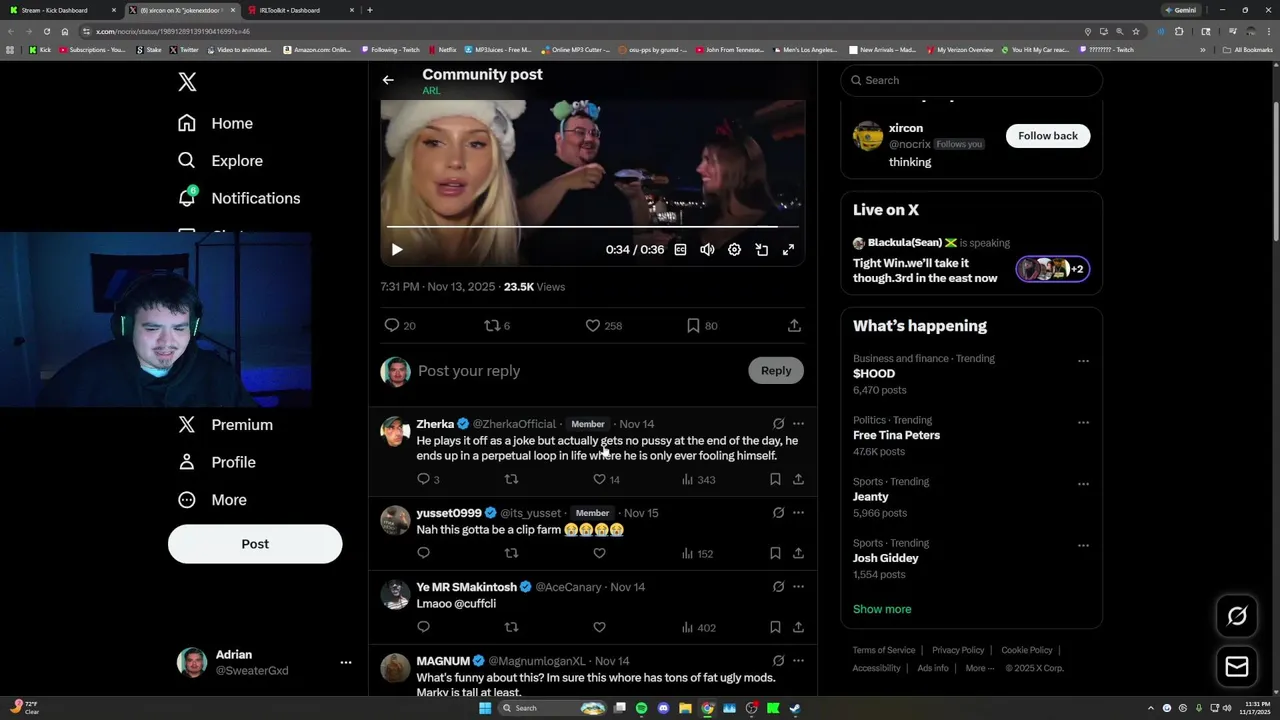Open more options on Zherka's reply
The width and height of the screenshot is (1280, 720).
point(798,424)
